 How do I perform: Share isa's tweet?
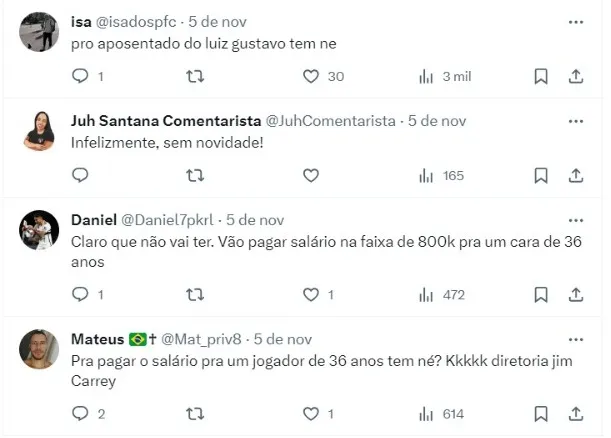point(576,76)
